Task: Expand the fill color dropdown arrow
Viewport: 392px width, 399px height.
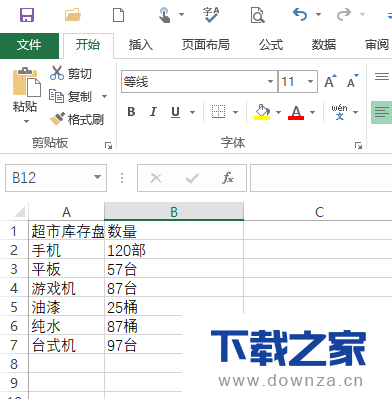Action: click(278, 112)
